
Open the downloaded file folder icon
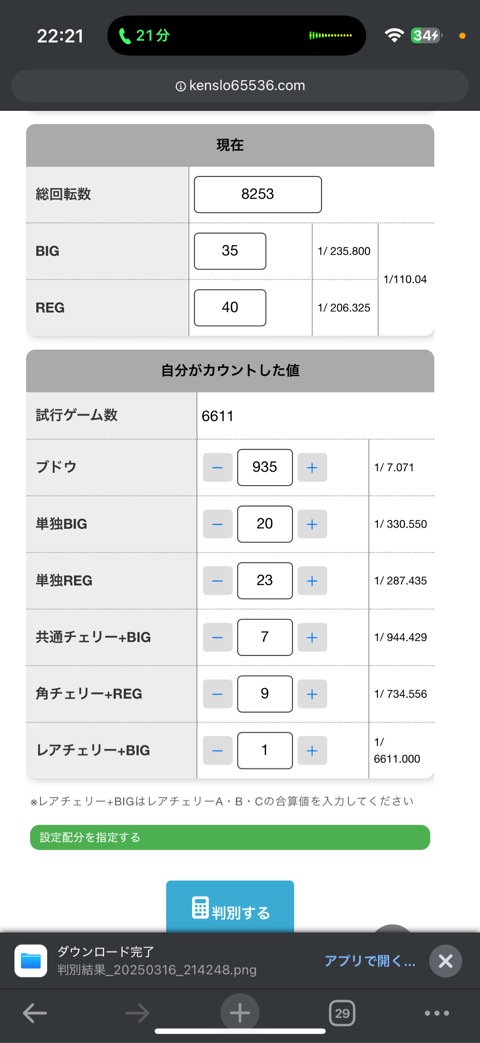point(31,961)
